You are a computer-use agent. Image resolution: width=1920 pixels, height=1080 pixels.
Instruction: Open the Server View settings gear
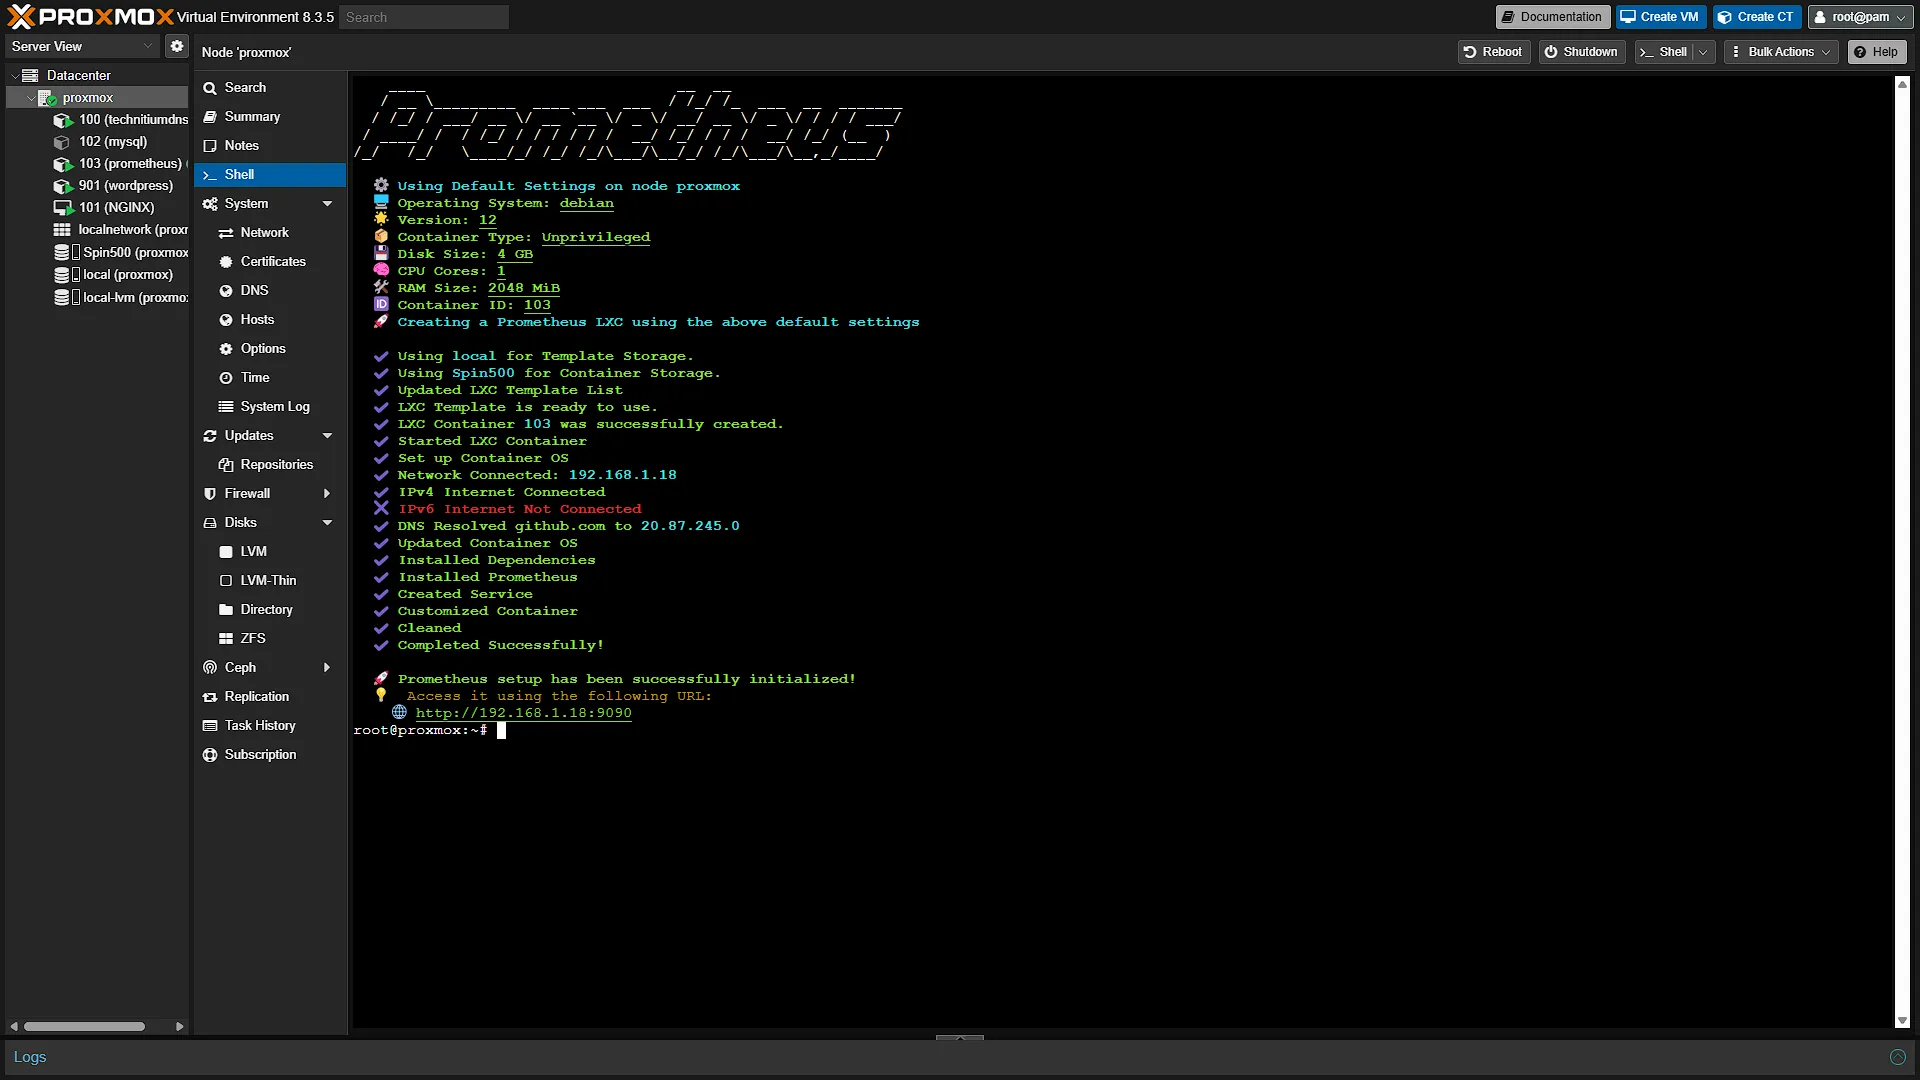coord(177,46)
